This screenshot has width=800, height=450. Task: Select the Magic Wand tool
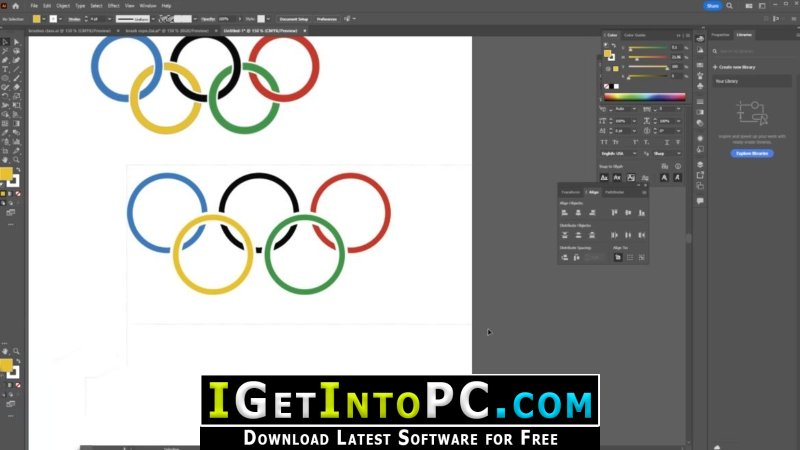point(5,51)
